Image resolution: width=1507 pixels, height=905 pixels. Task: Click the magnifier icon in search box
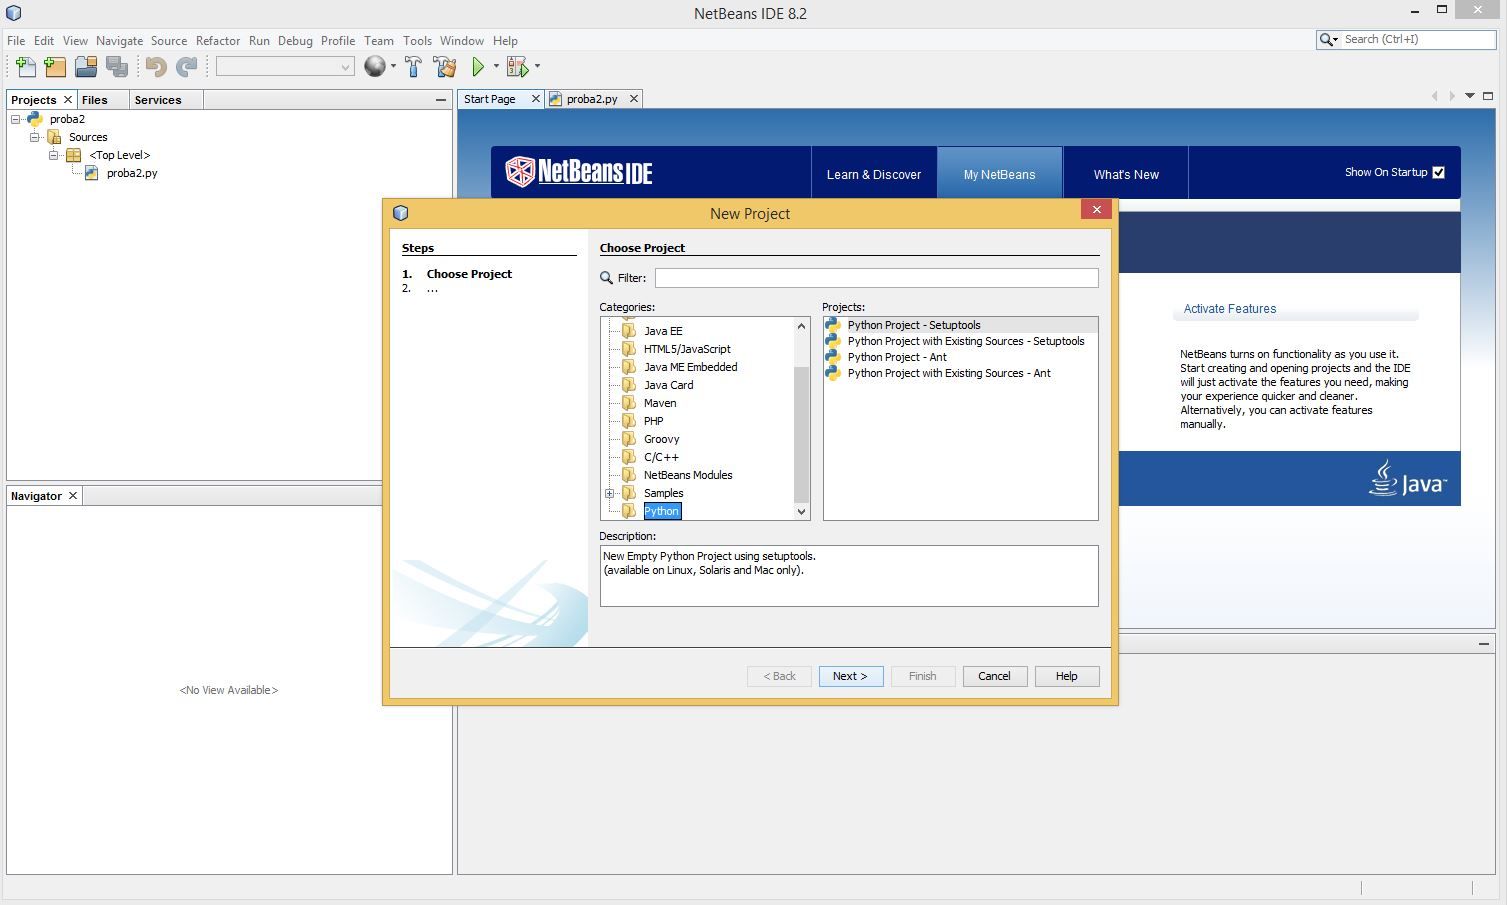tap(1328, 40)
